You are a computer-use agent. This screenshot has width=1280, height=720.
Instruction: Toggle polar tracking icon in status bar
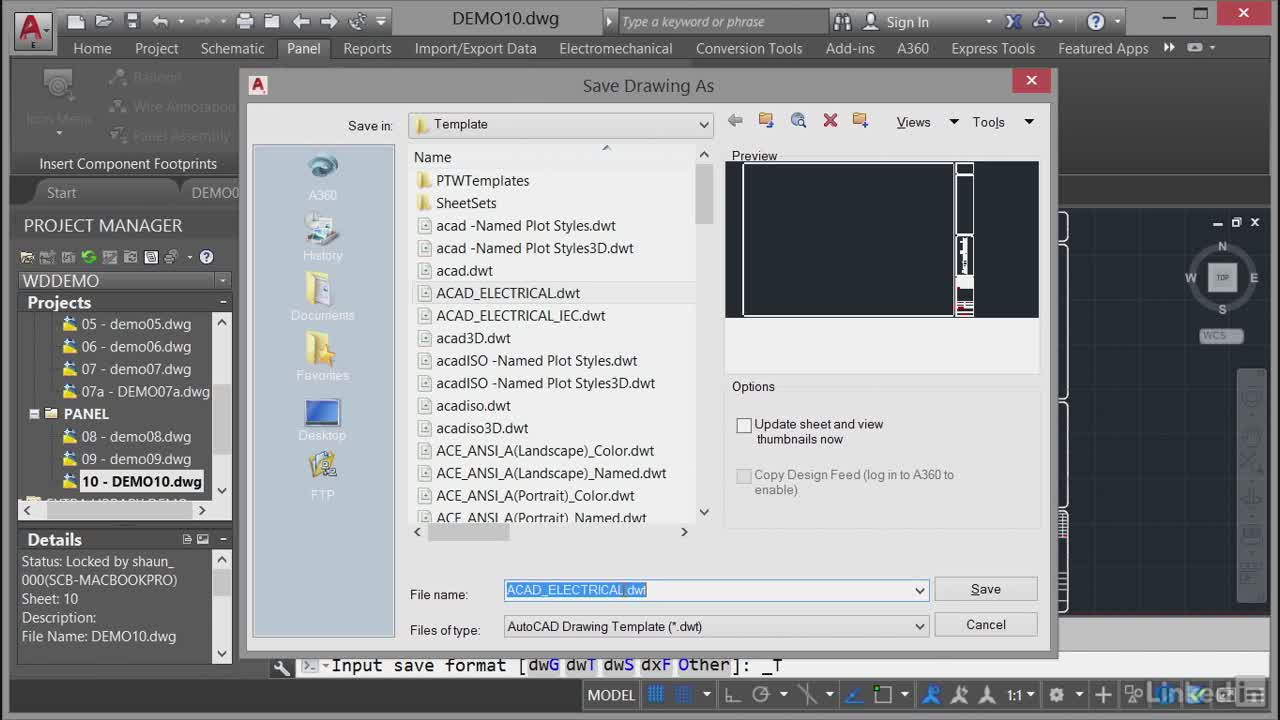point(760,695)
